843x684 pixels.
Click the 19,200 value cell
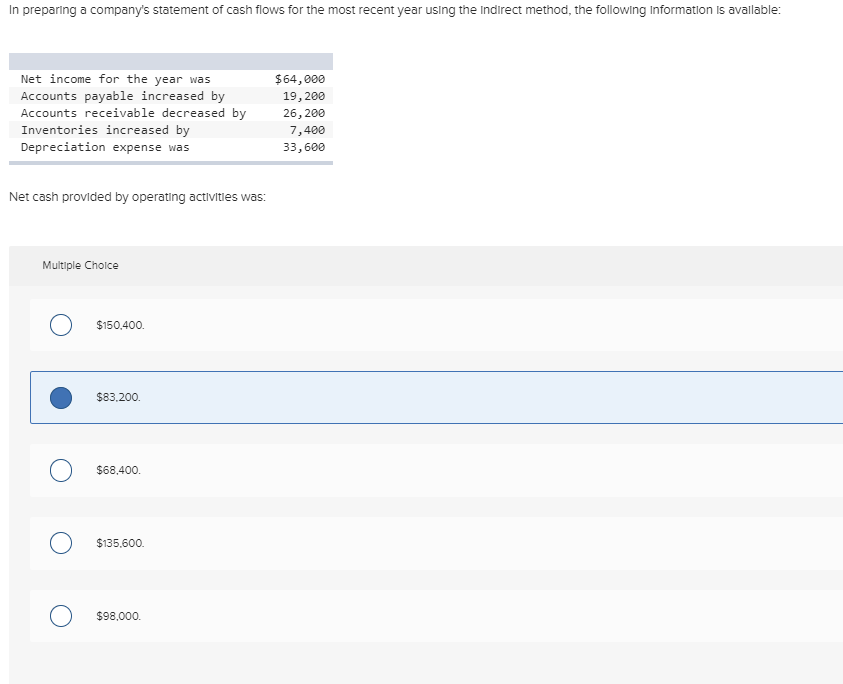point(304,96)
